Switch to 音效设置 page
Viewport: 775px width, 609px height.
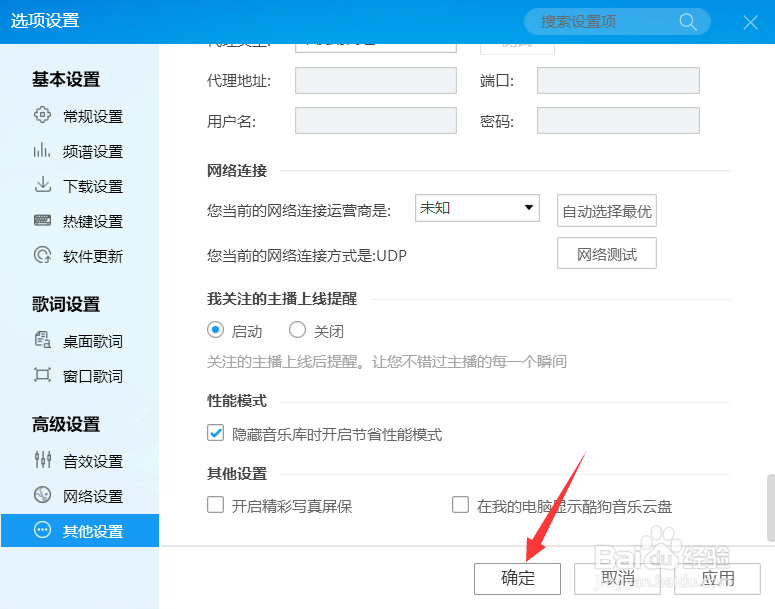93,462
